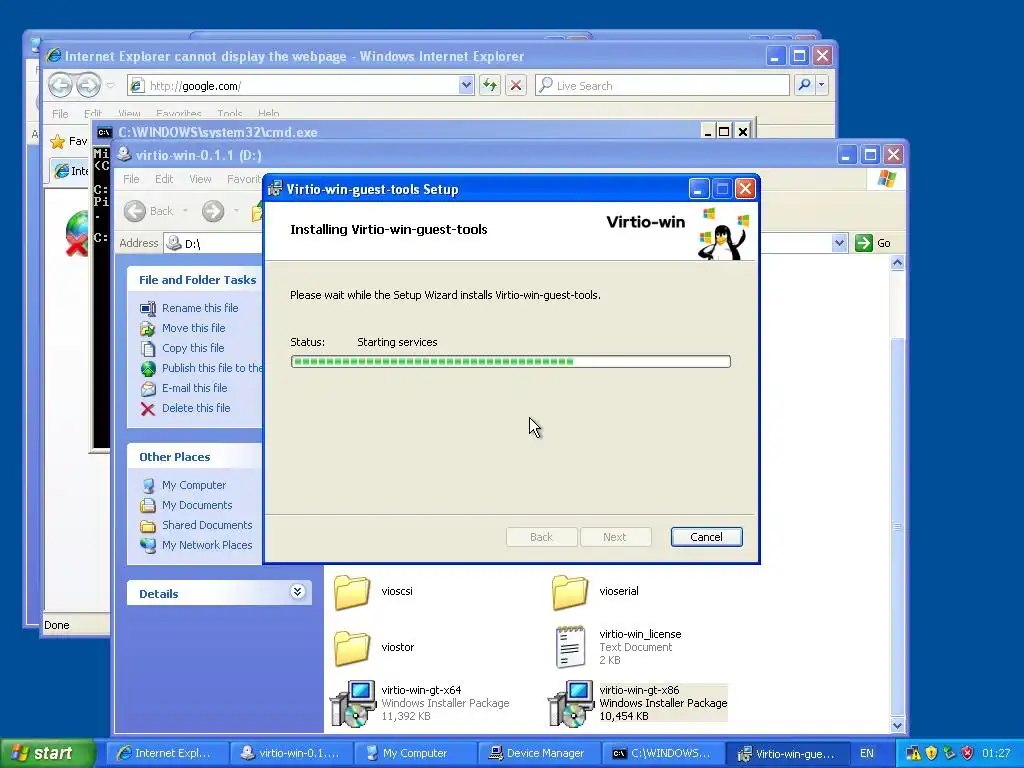Select the vioserial folder icon
Viewport: 1024px width, 768px height.
tap(569, 592)
